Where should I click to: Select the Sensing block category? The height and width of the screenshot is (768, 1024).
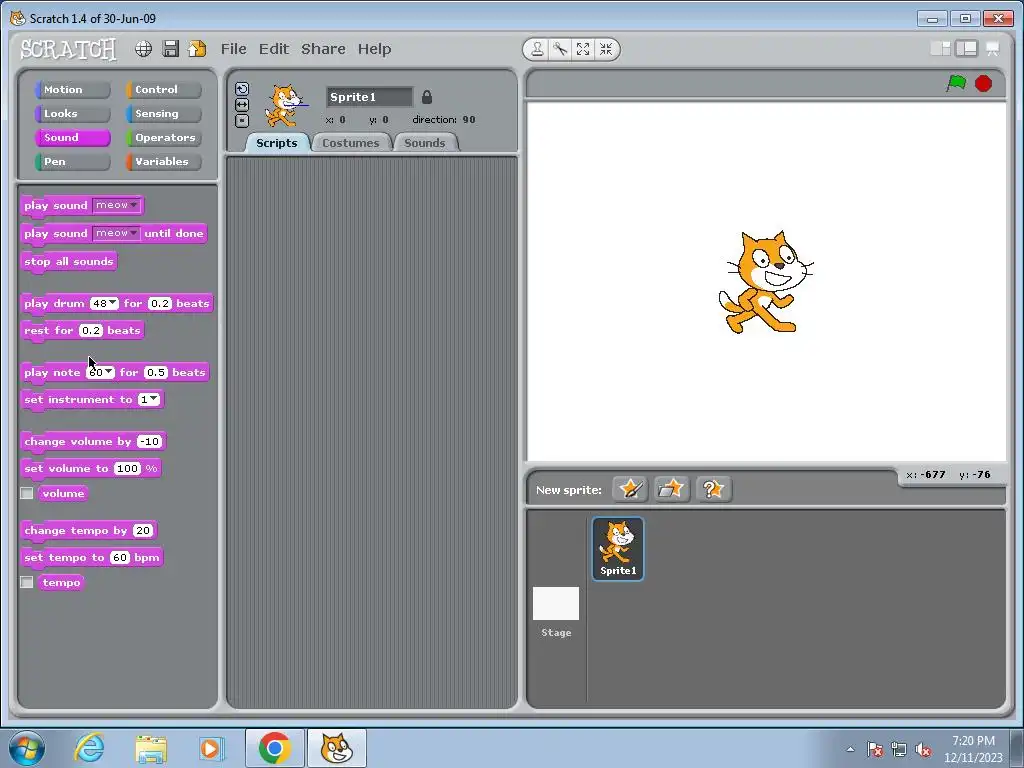[164, 114]
